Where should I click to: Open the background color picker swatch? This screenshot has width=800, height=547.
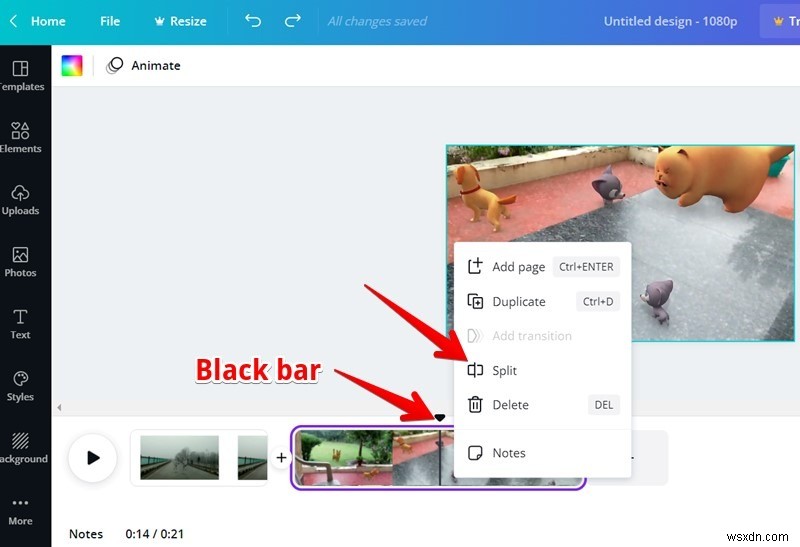click(72, 65)
